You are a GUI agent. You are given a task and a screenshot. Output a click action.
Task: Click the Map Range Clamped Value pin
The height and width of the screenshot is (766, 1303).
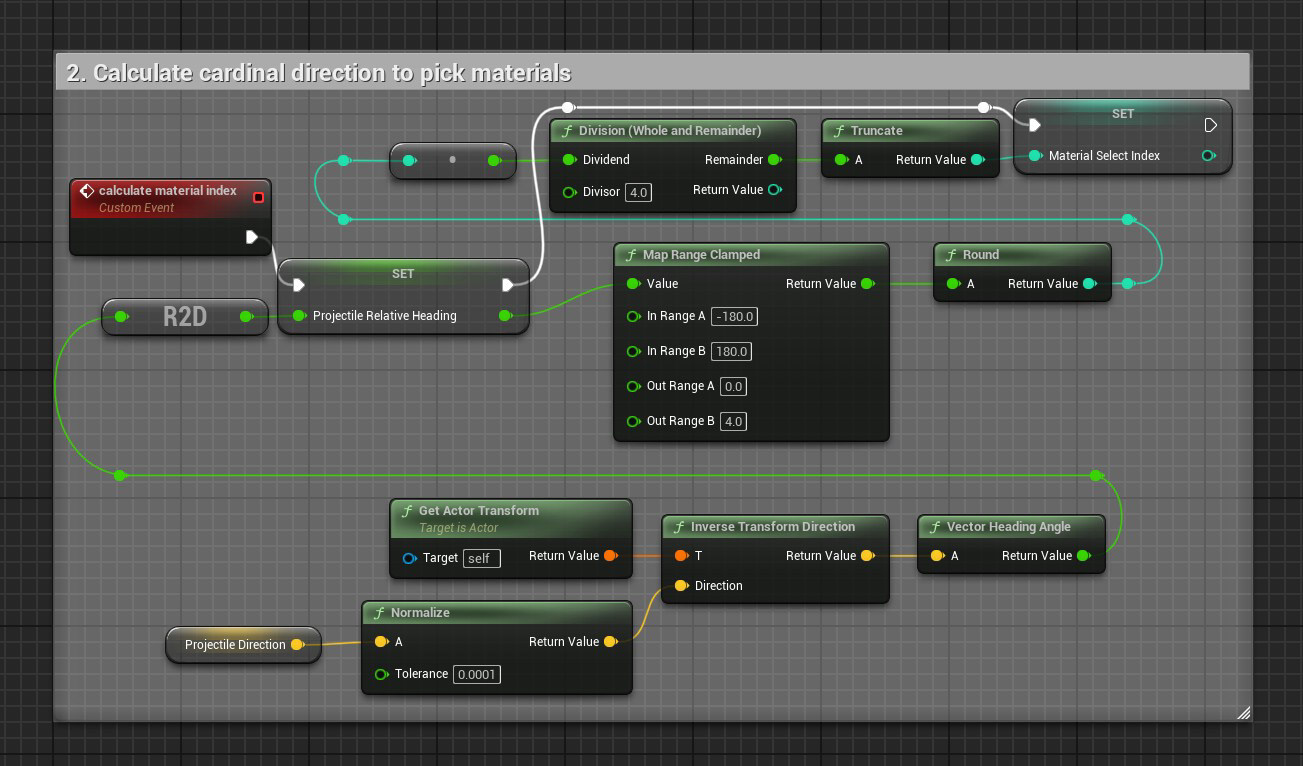pyautogui.click(x=633, y=284)
